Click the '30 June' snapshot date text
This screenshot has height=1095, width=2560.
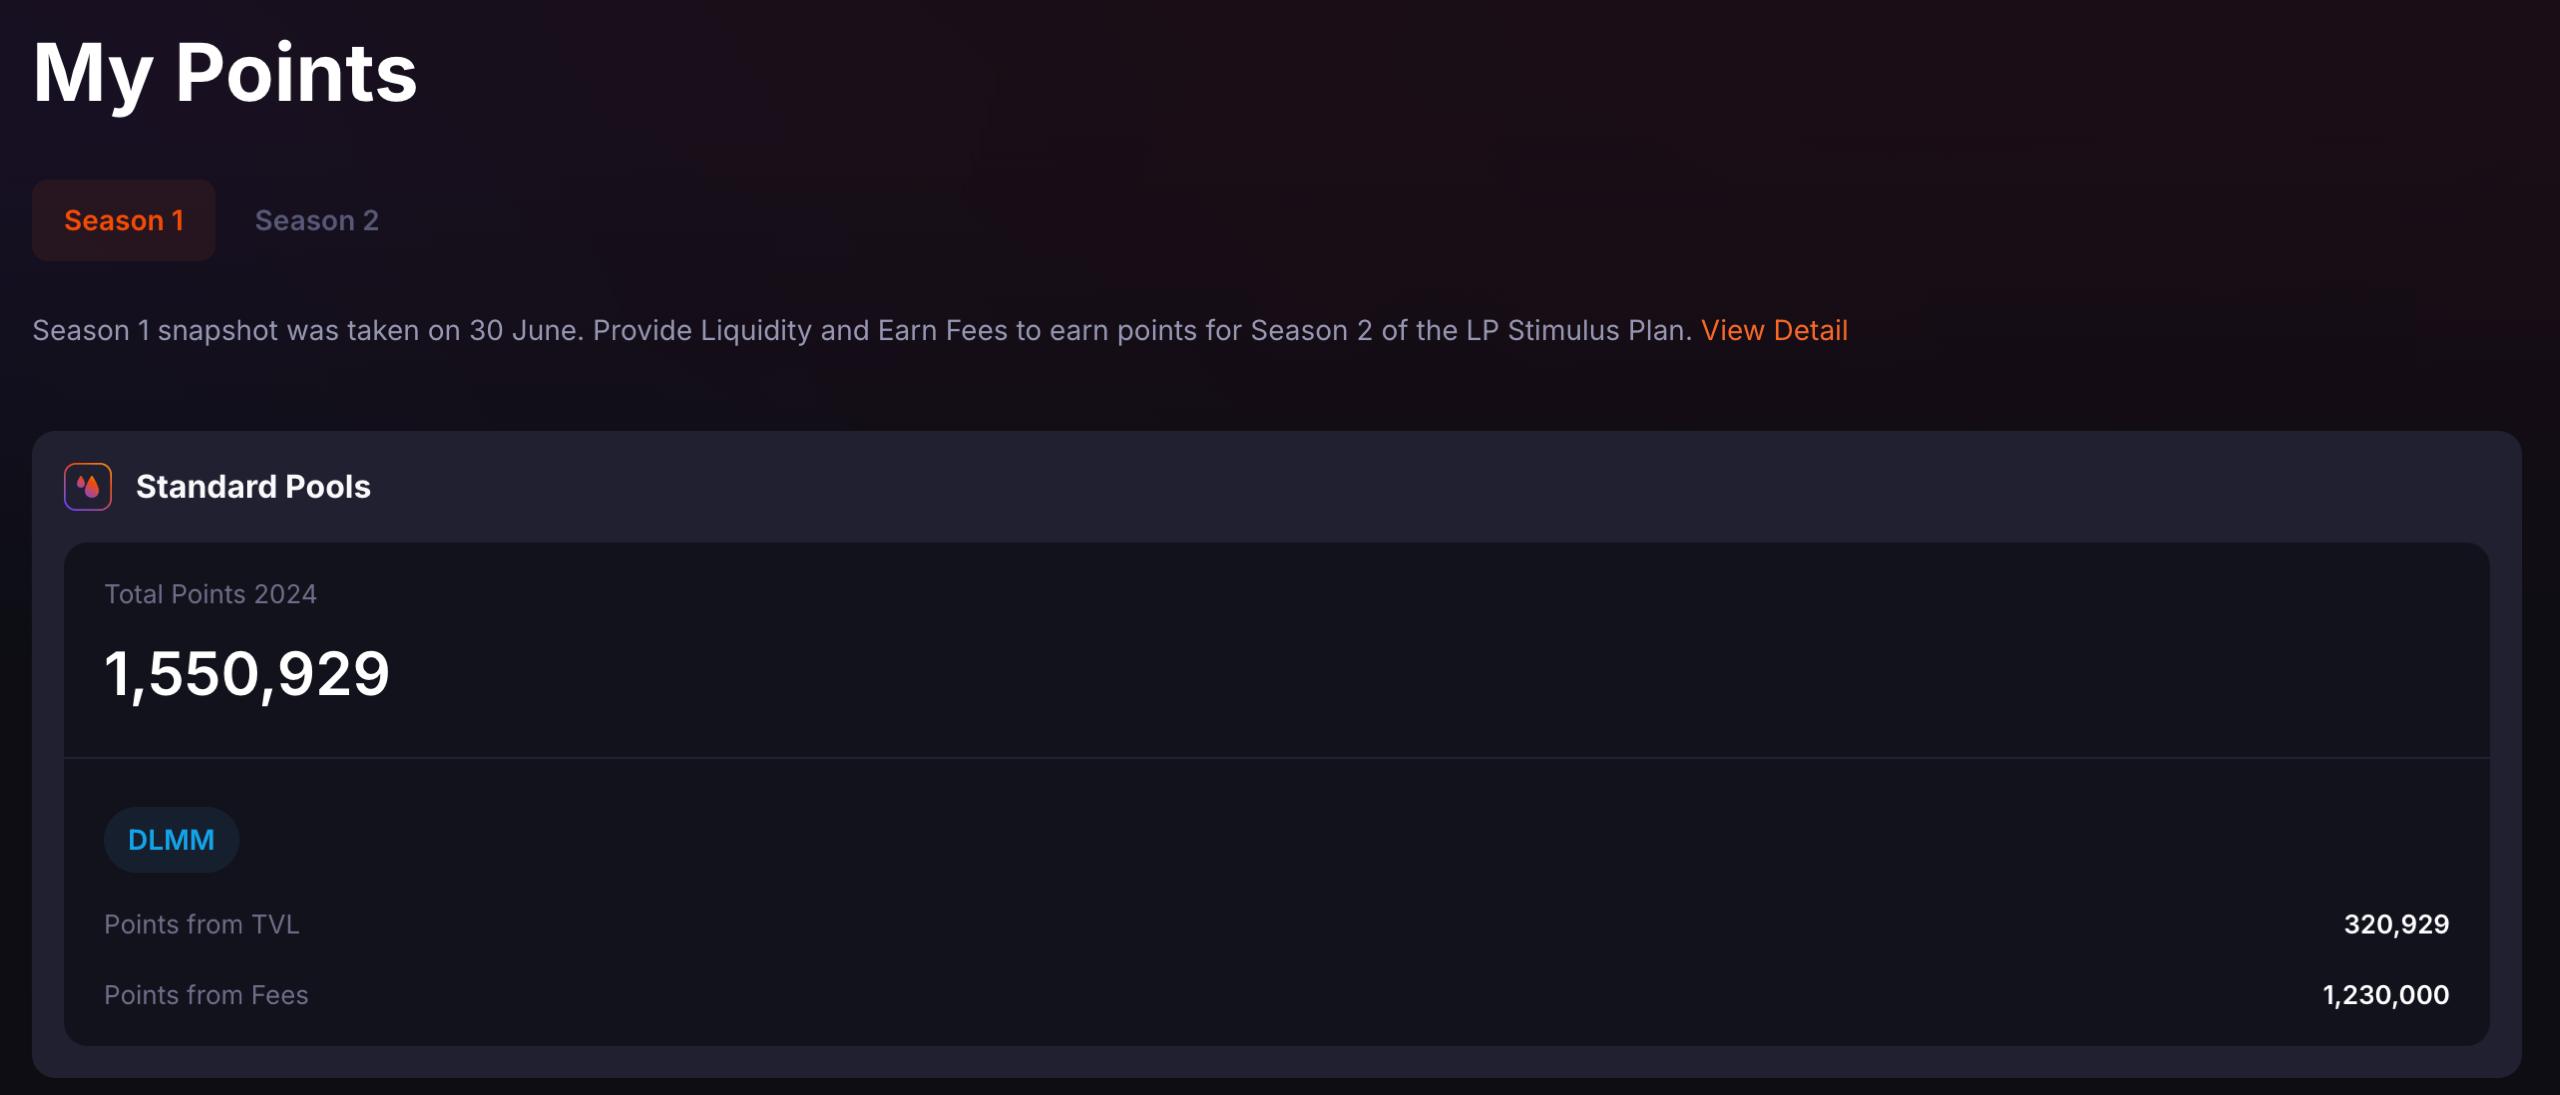(x=525, y=331)
